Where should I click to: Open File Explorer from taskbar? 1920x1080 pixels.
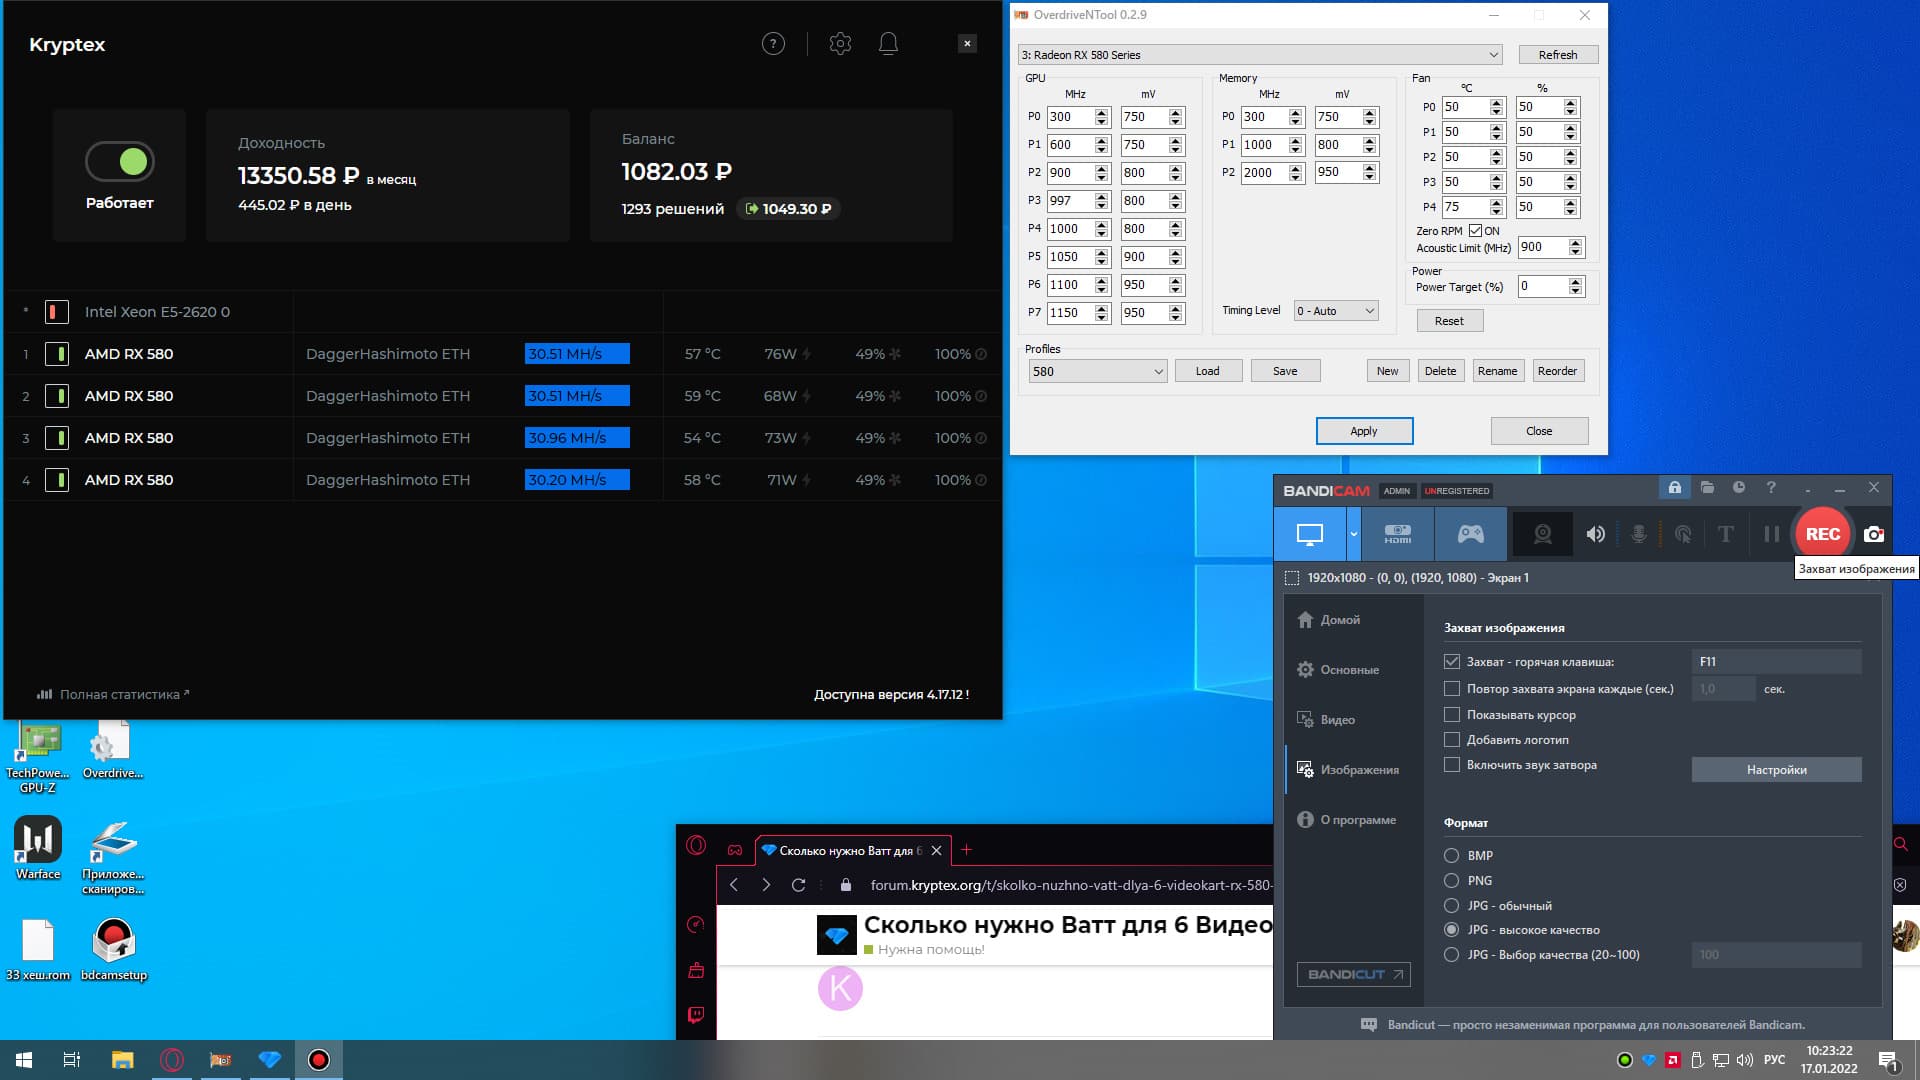[x=122, y=1060]
